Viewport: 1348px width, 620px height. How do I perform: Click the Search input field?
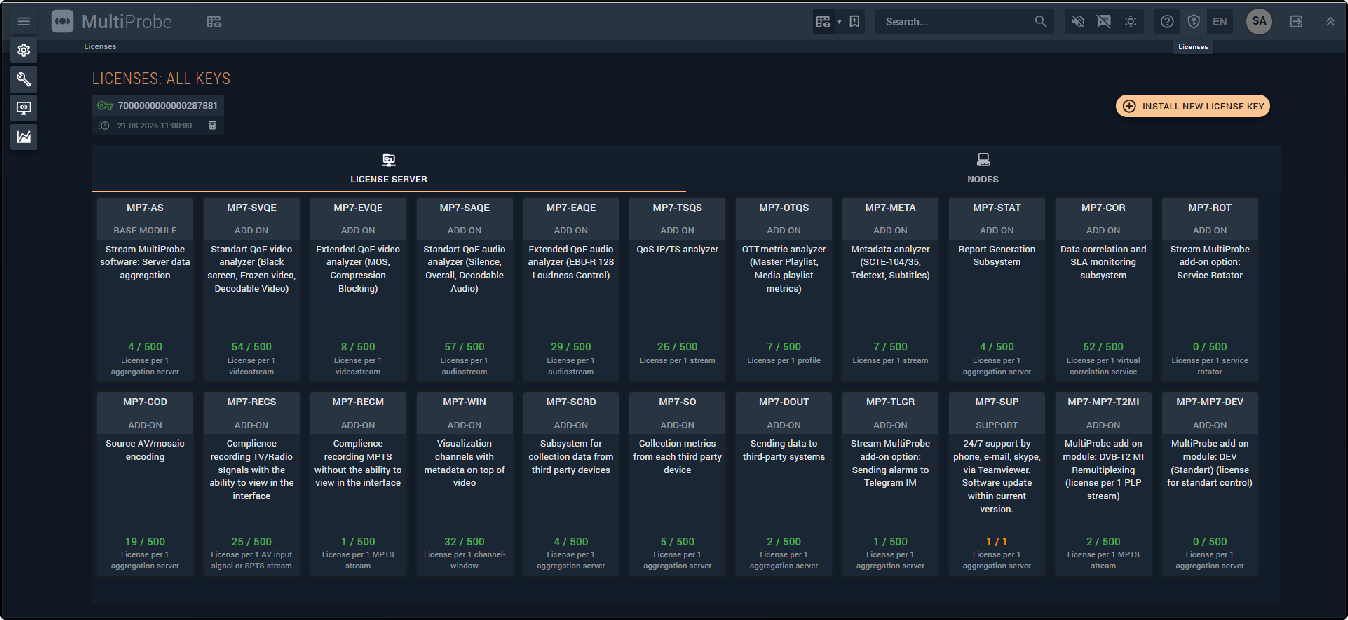pyautogui.click(x=955, y=21)
